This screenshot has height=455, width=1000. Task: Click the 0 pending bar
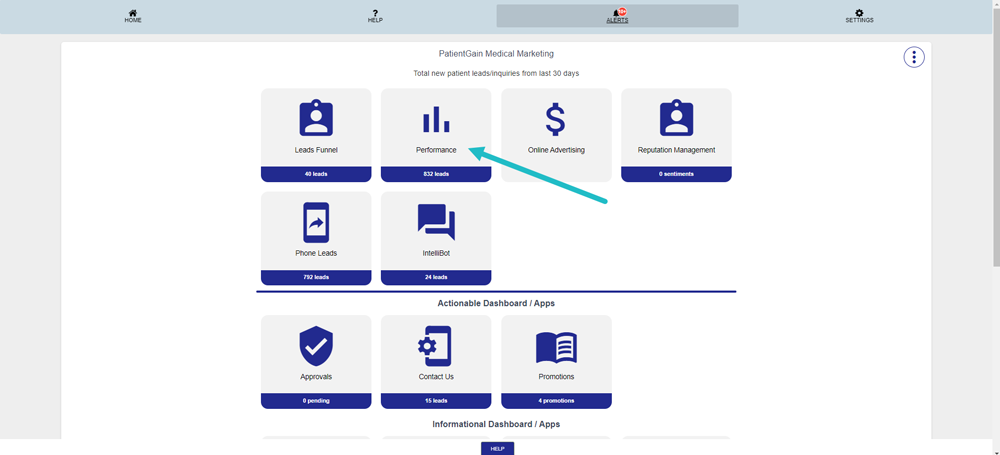pos(316,401)
